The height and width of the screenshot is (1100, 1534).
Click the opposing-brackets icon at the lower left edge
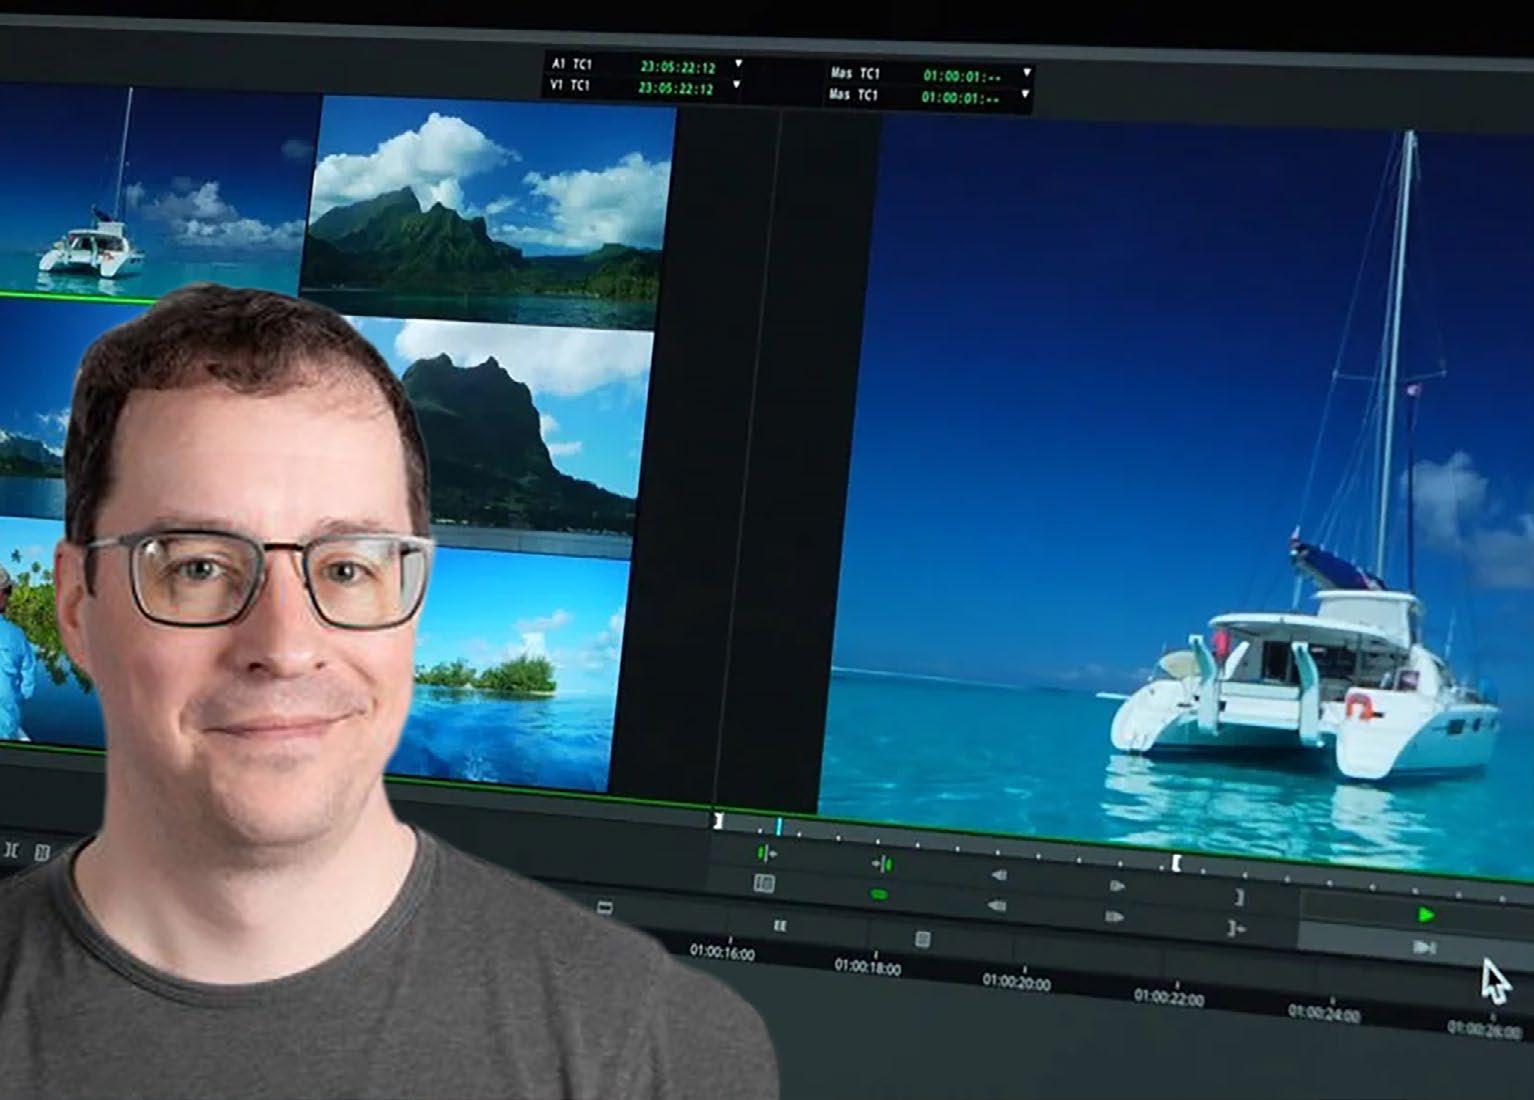pyautogui.click(x=11, y=851)
